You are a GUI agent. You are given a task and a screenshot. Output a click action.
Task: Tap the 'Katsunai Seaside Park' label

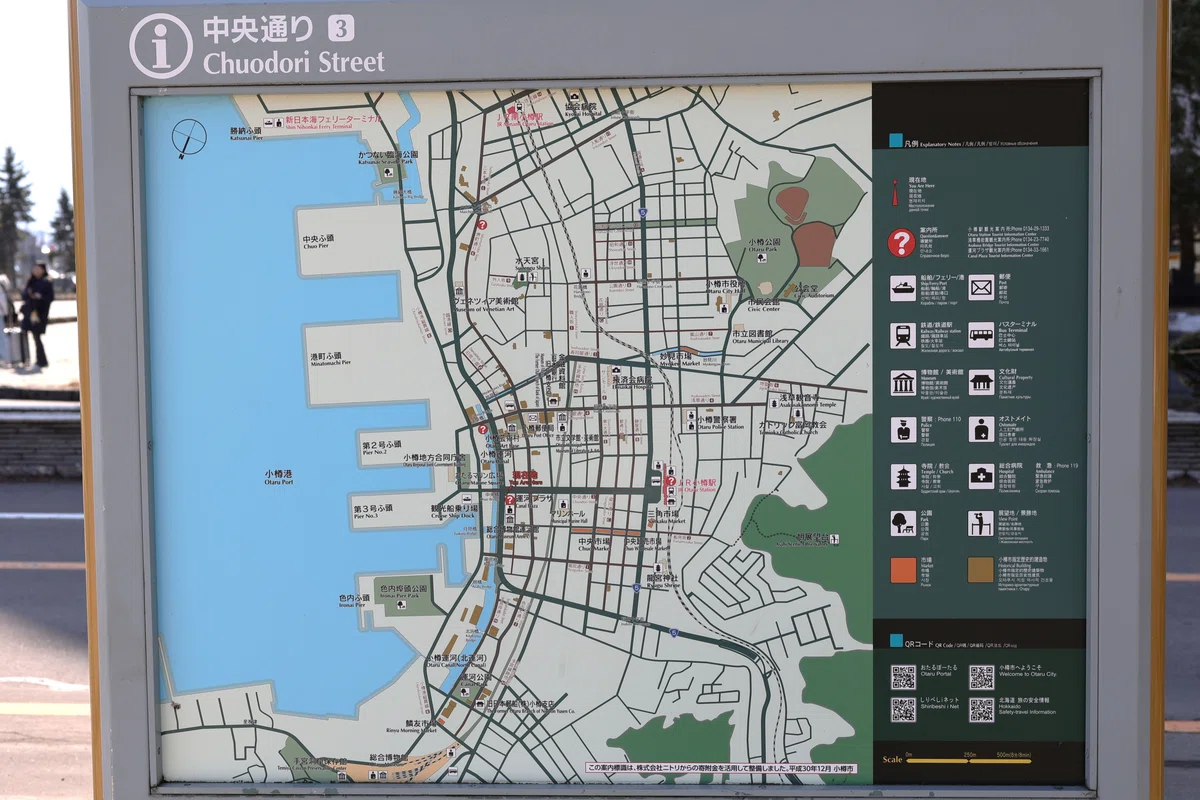[388, 162]
